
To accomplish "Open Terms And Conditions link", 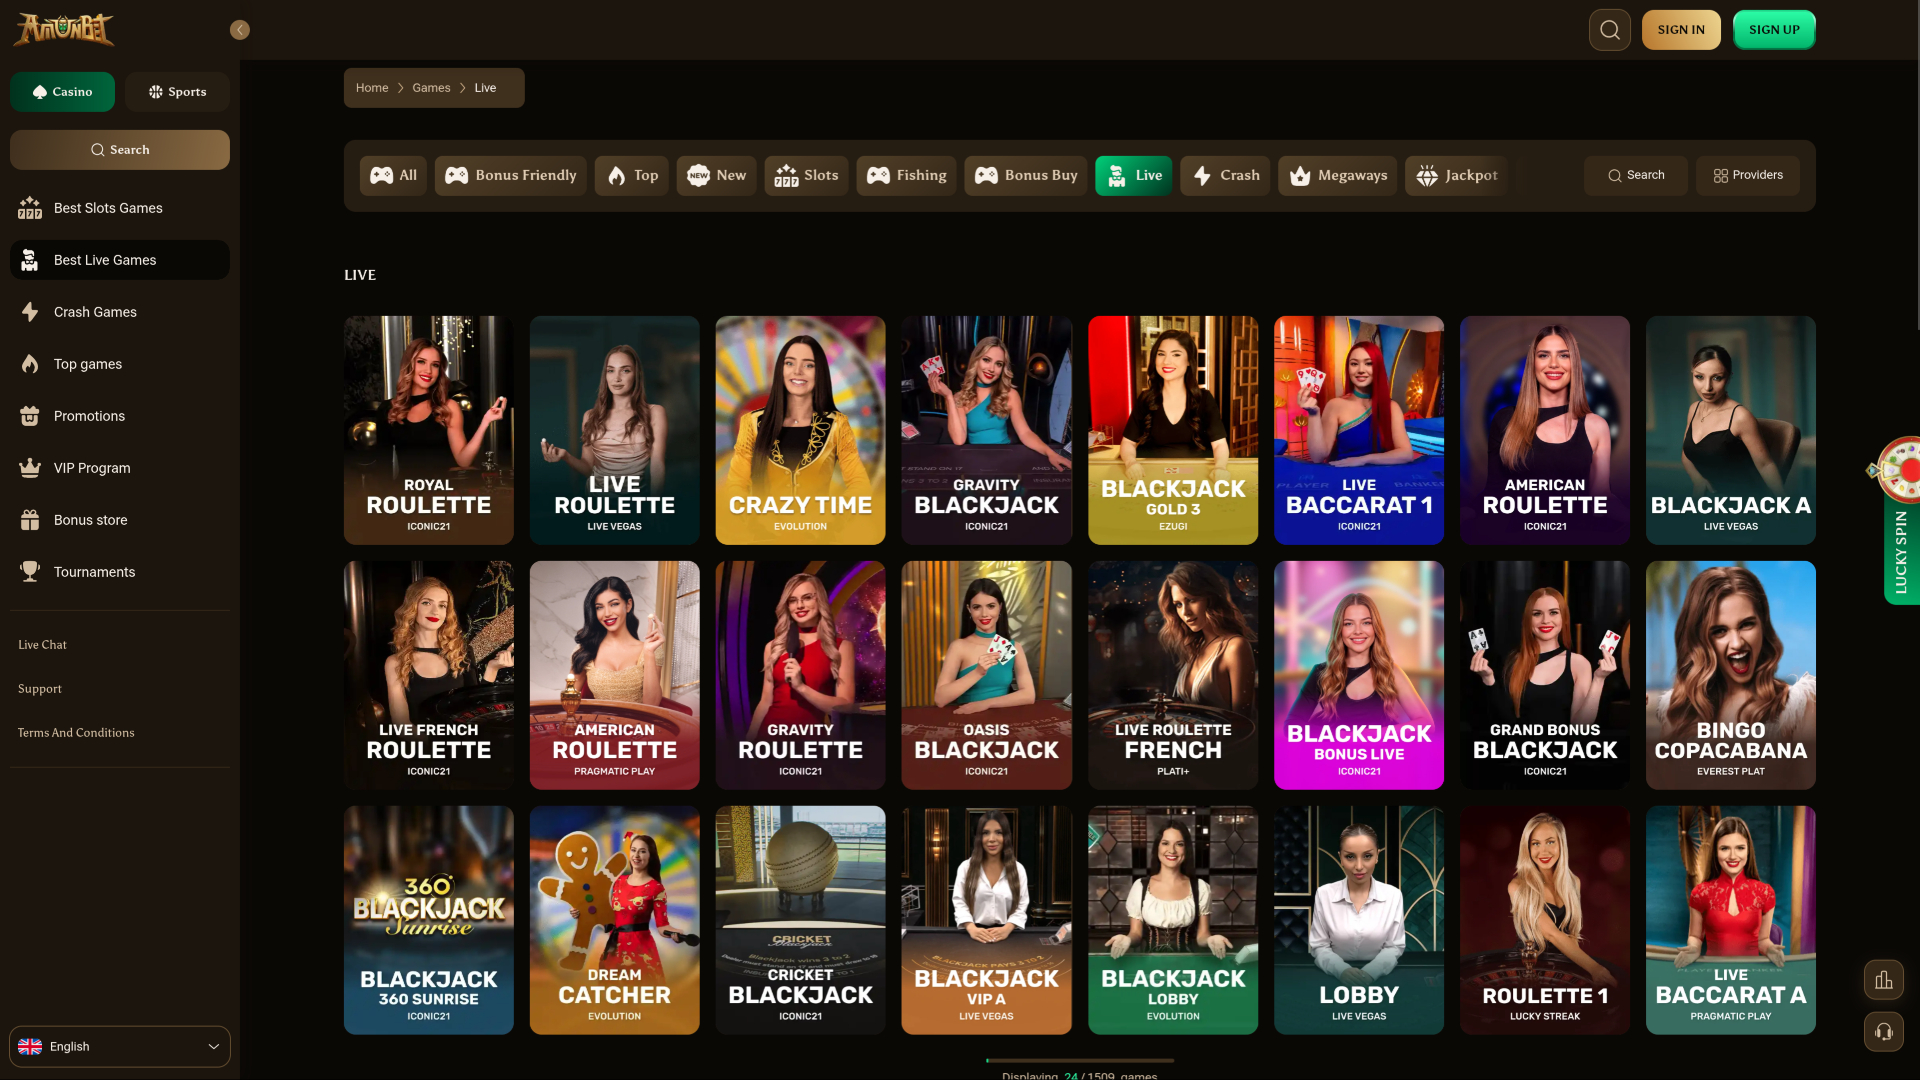I will coord(76,733).
